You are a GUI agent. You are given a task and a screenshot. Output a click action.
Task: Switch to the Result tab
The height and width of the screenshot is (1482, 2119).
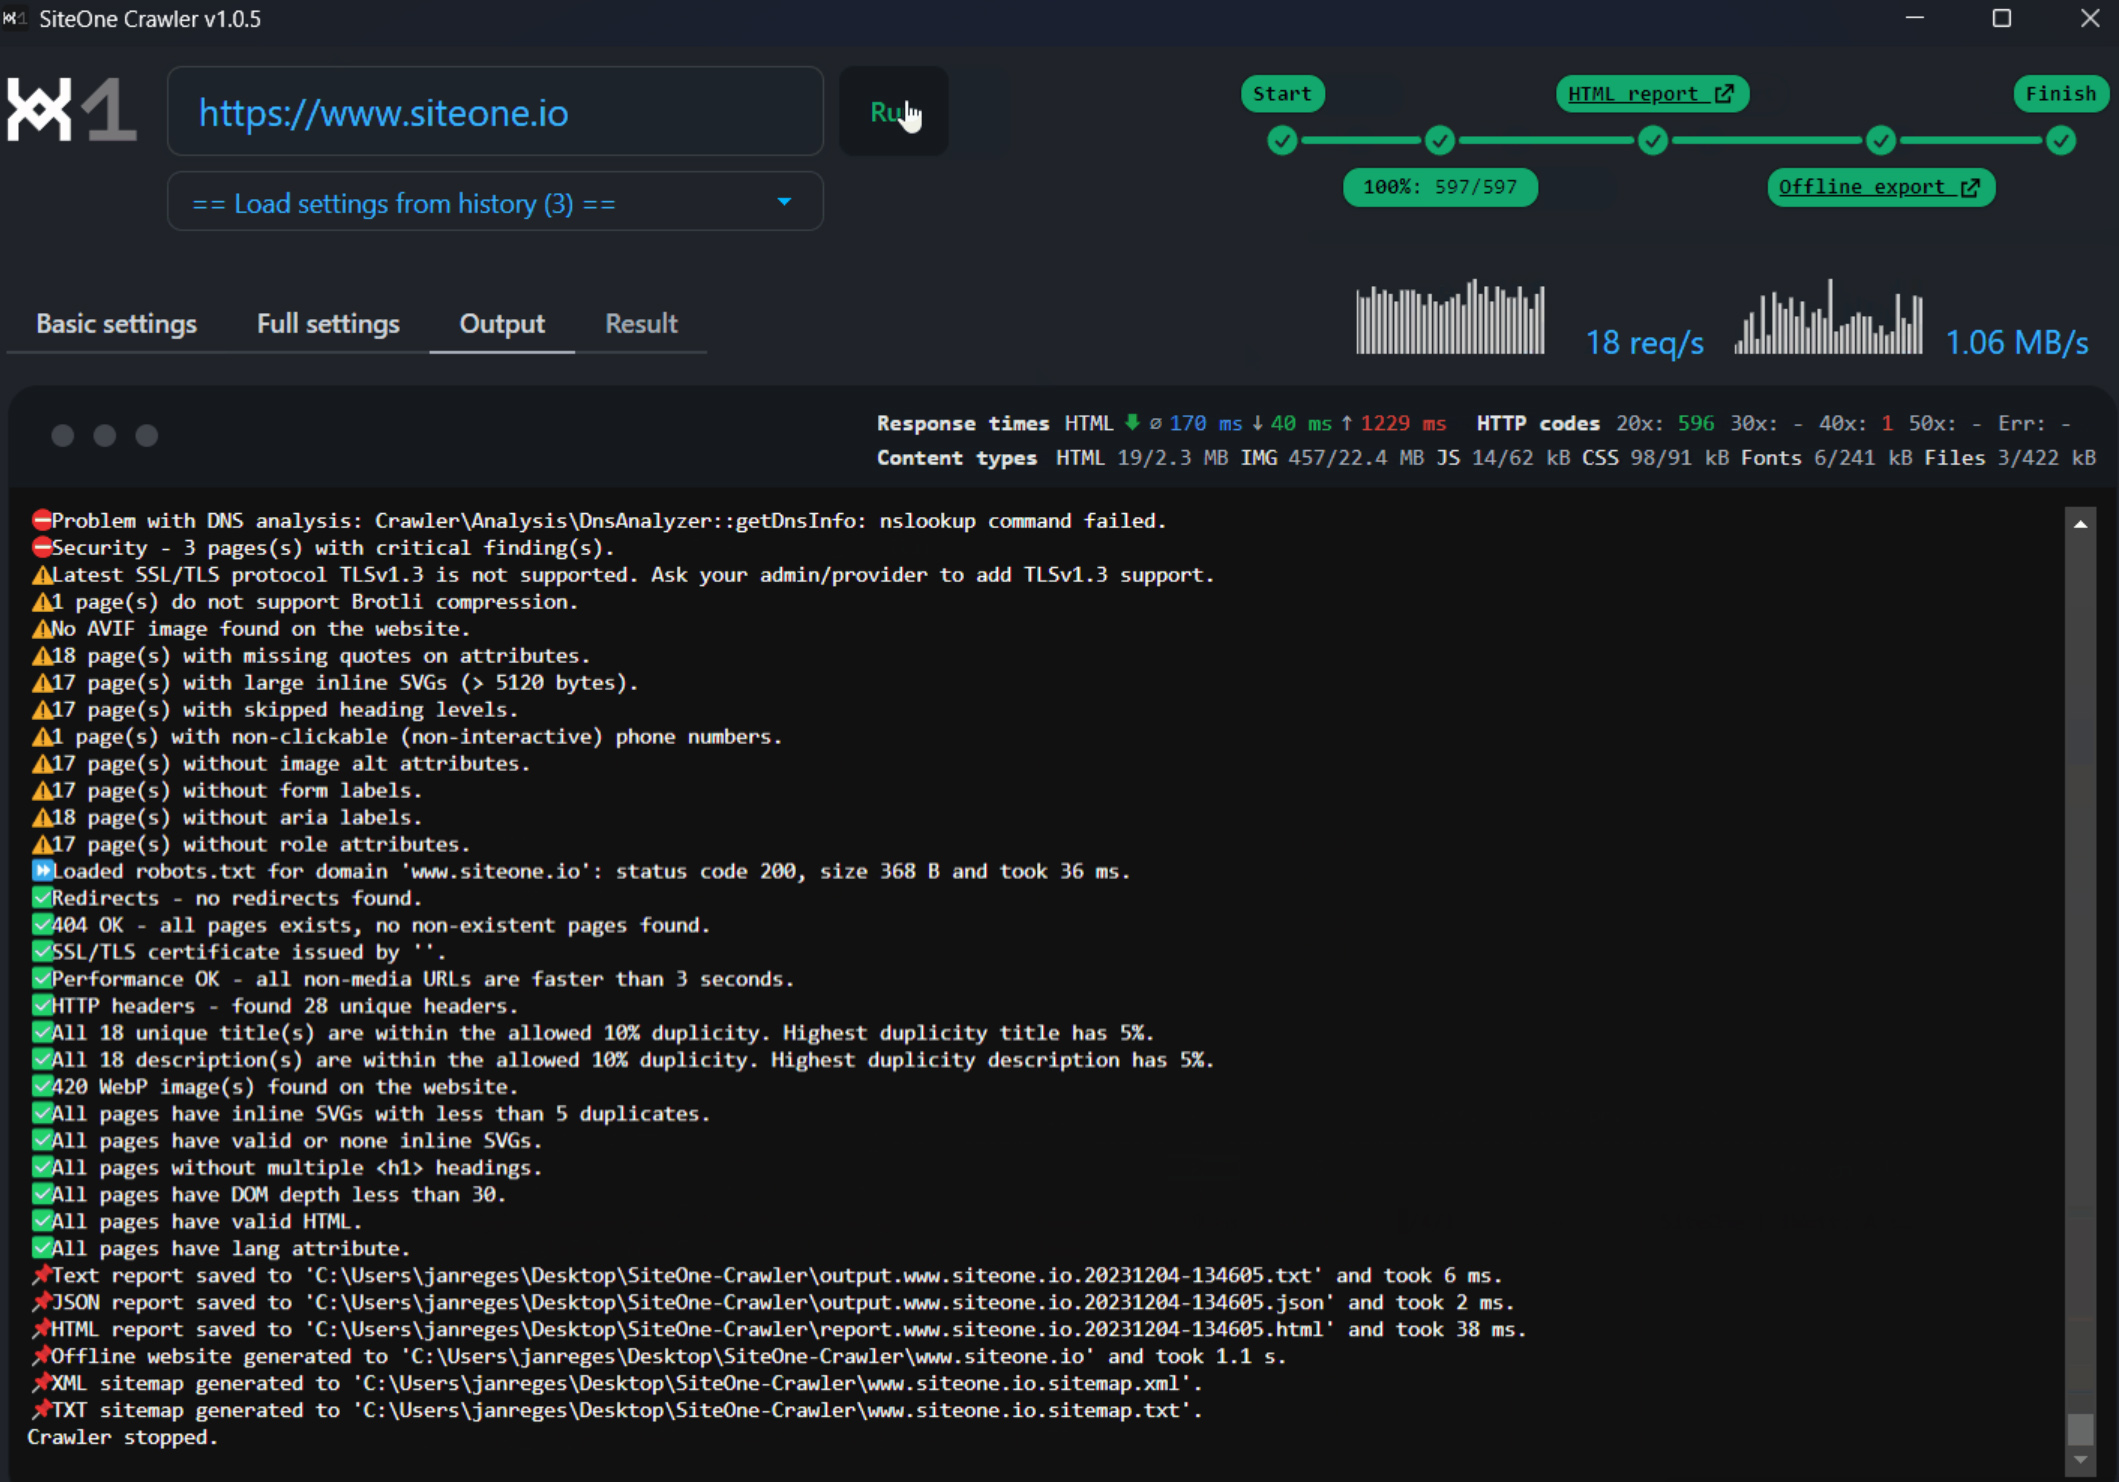point(641,324)
